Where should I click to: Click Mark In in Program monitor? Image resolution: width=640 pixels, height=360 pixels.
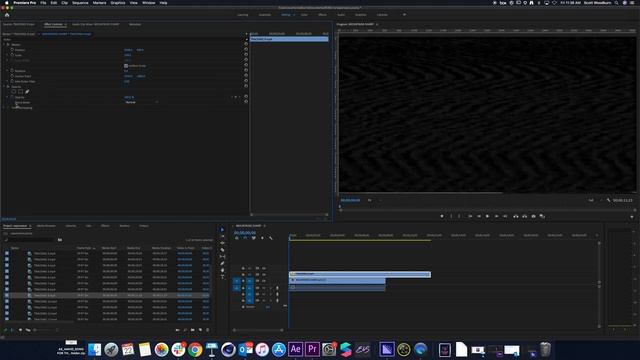(451, 216)
